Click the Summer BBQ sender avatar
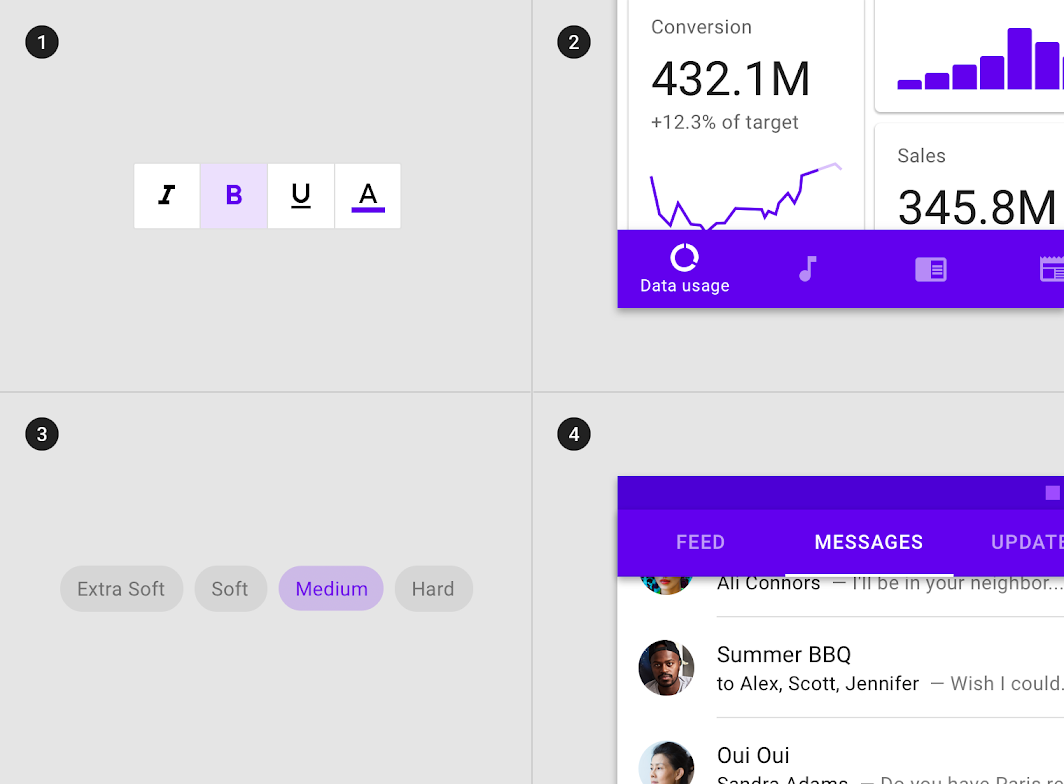The image size is (1064, 784). pyautogui.click(x=666, y=667)
